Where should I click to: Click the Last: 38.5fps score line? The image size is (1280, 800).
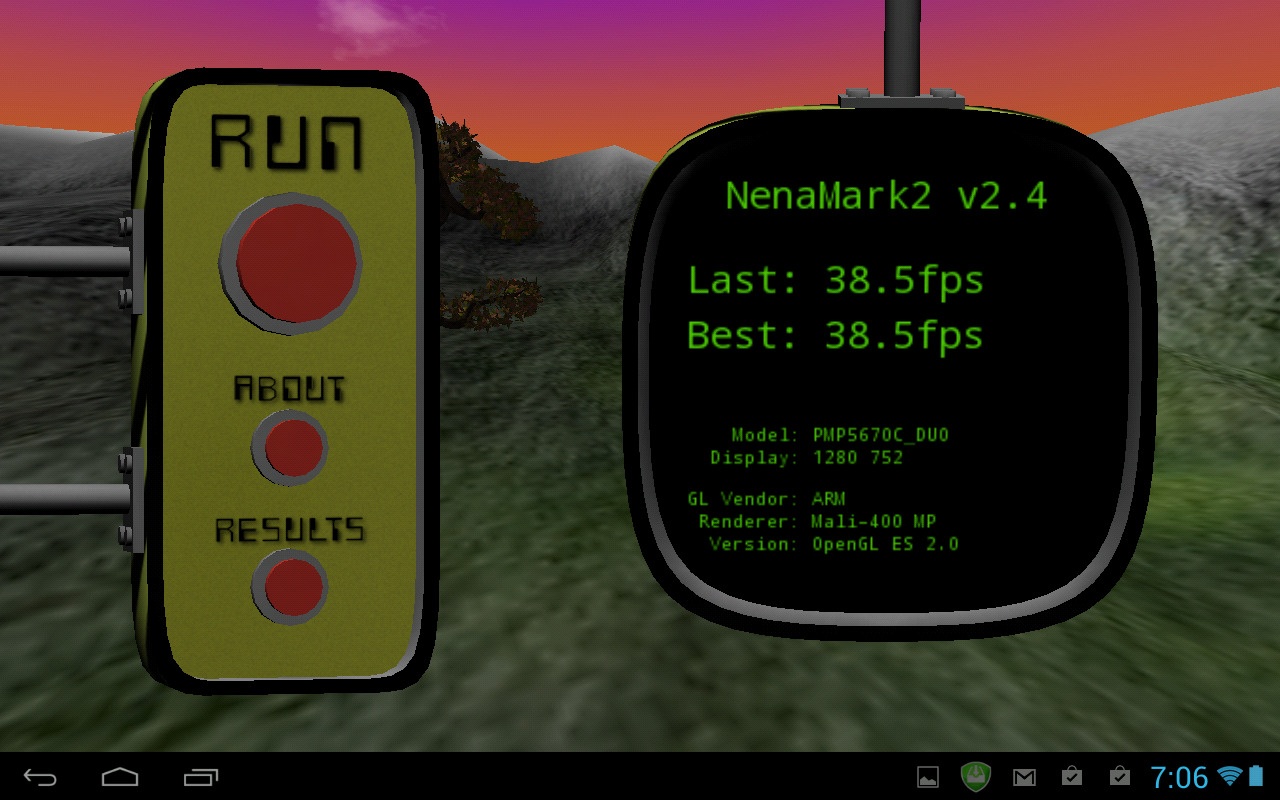tap(836, 281)
